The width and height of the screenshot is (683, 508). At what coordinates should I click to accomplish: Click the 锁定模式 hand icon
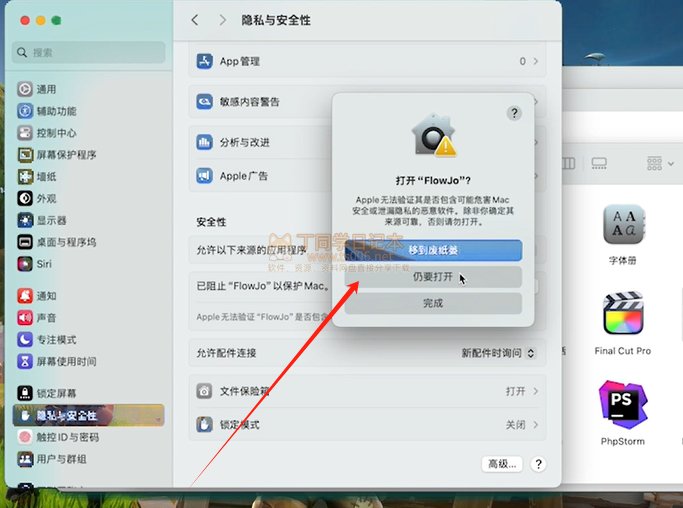coord(204,424)
